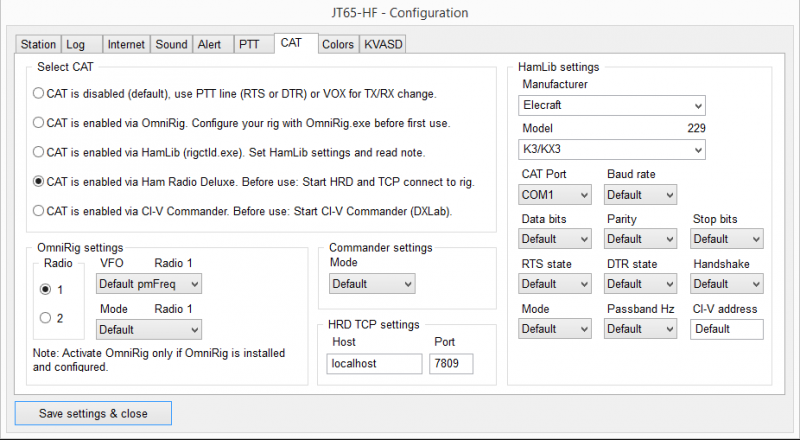Click the CI-V address input field
The height and width of the screenshot is (440, 800).
[726, 329]
